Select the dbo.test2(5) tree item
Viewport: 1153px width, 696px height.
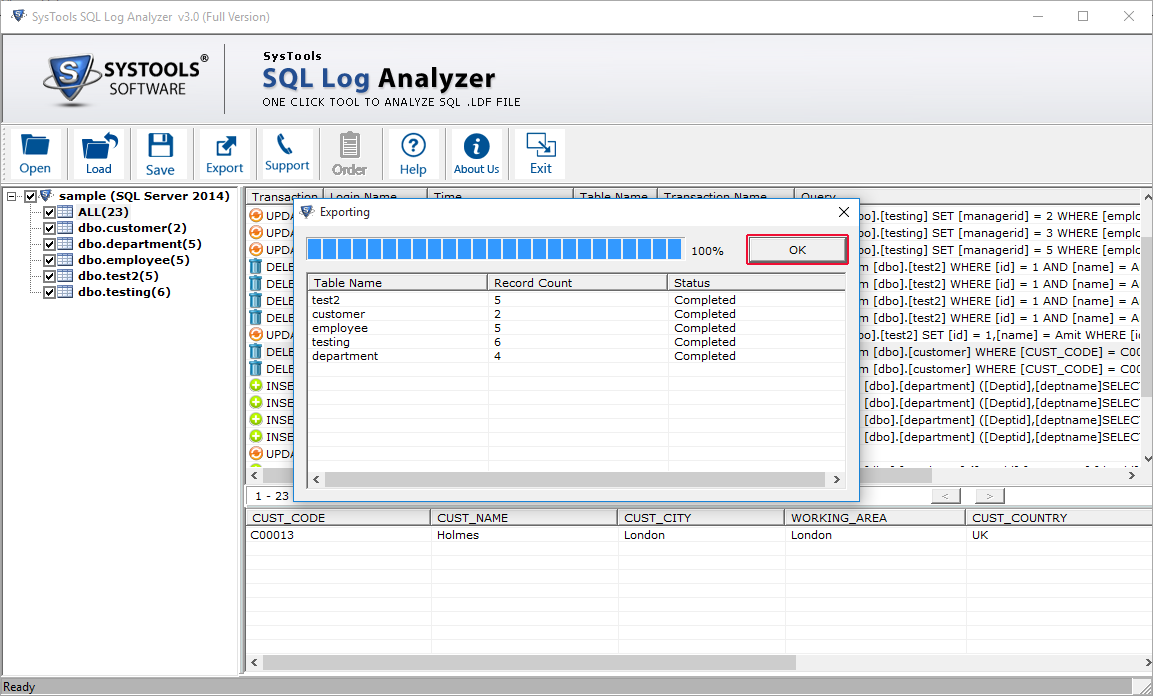point(118,276)
